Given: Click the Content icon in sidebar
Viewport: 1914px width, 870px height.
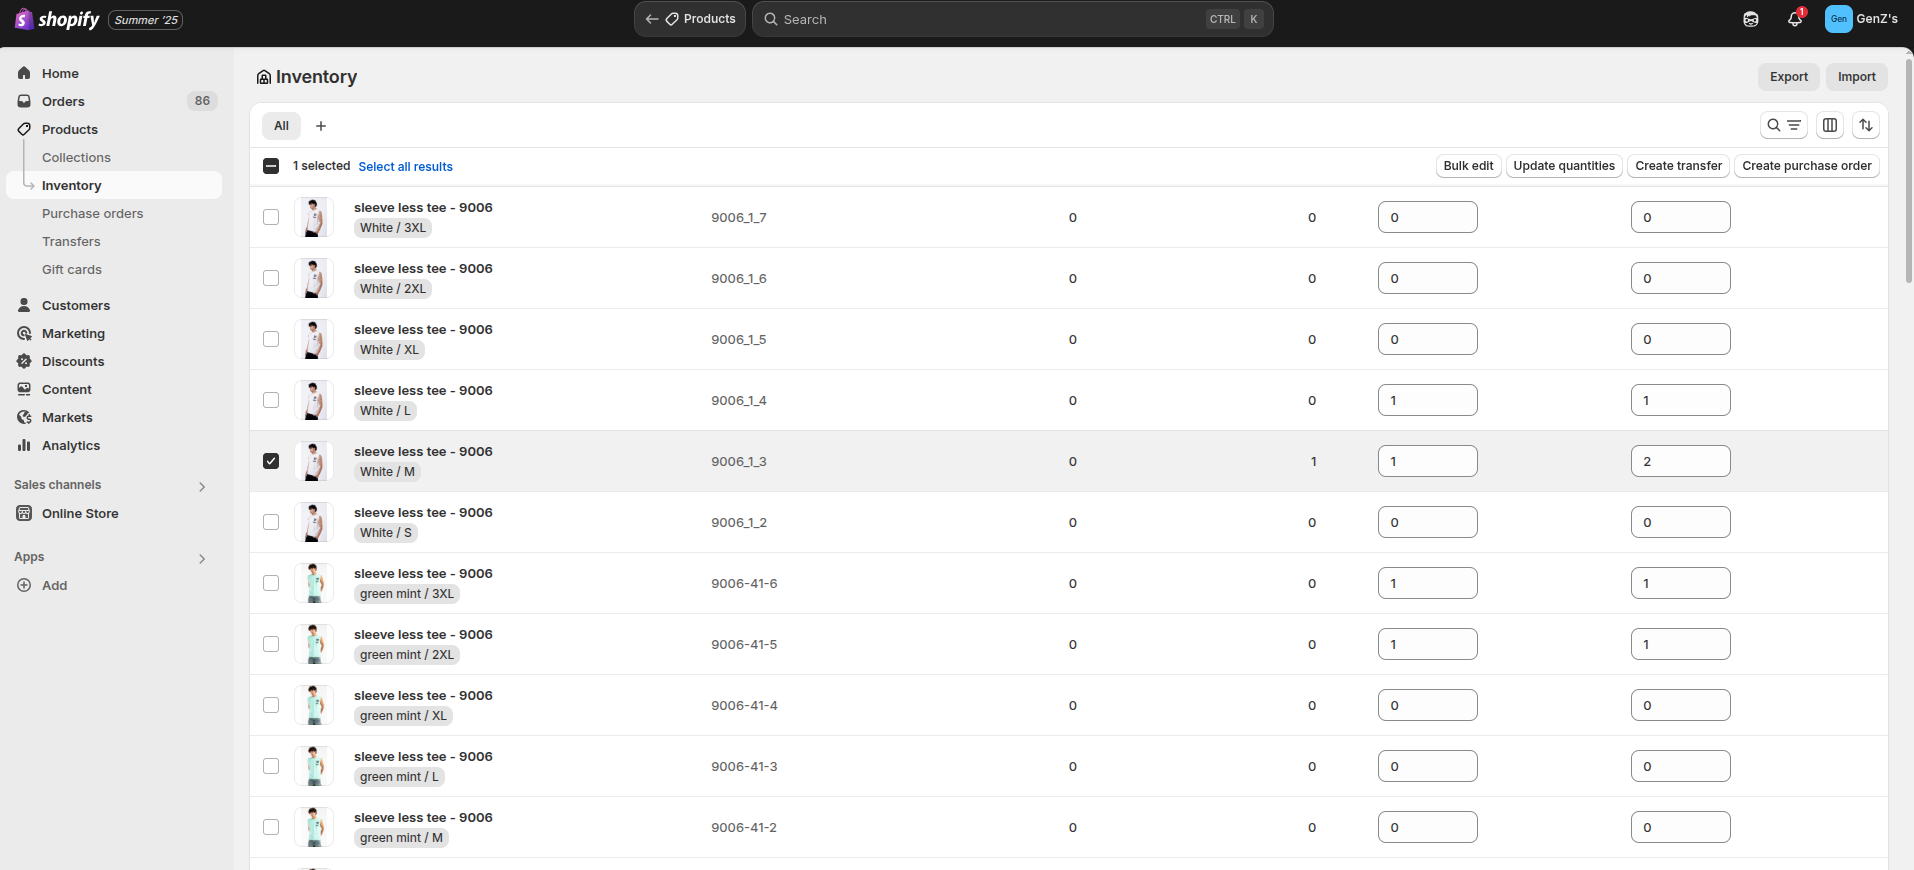Looking at the screenshot, I should pyautogui.click(x=24, y=389).
